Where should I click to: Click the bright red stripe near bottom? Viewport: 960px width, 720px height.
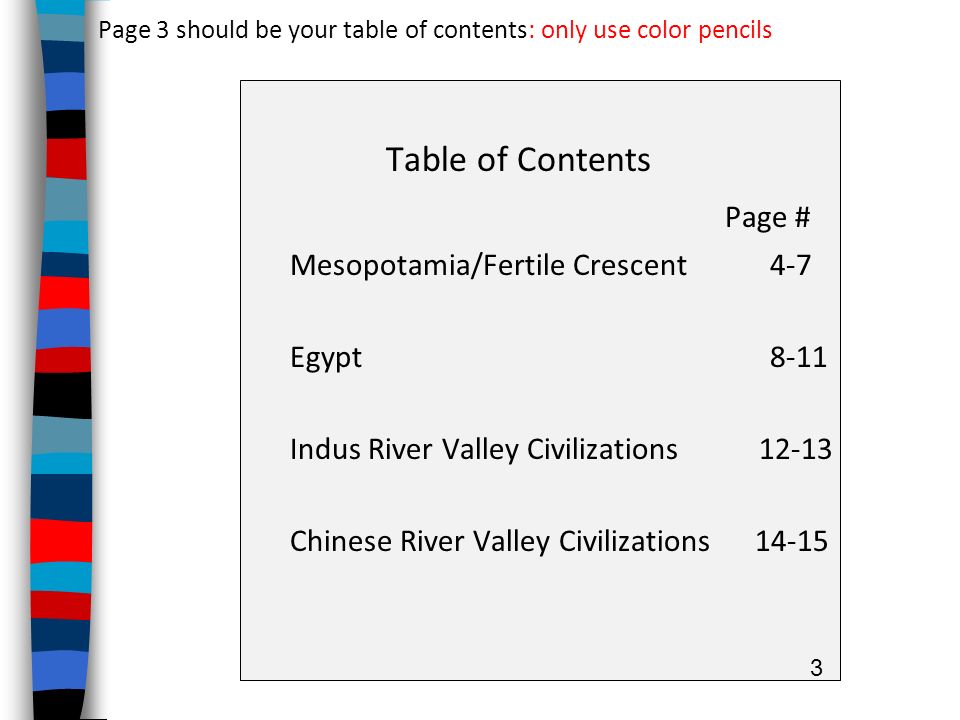(61, 541)
